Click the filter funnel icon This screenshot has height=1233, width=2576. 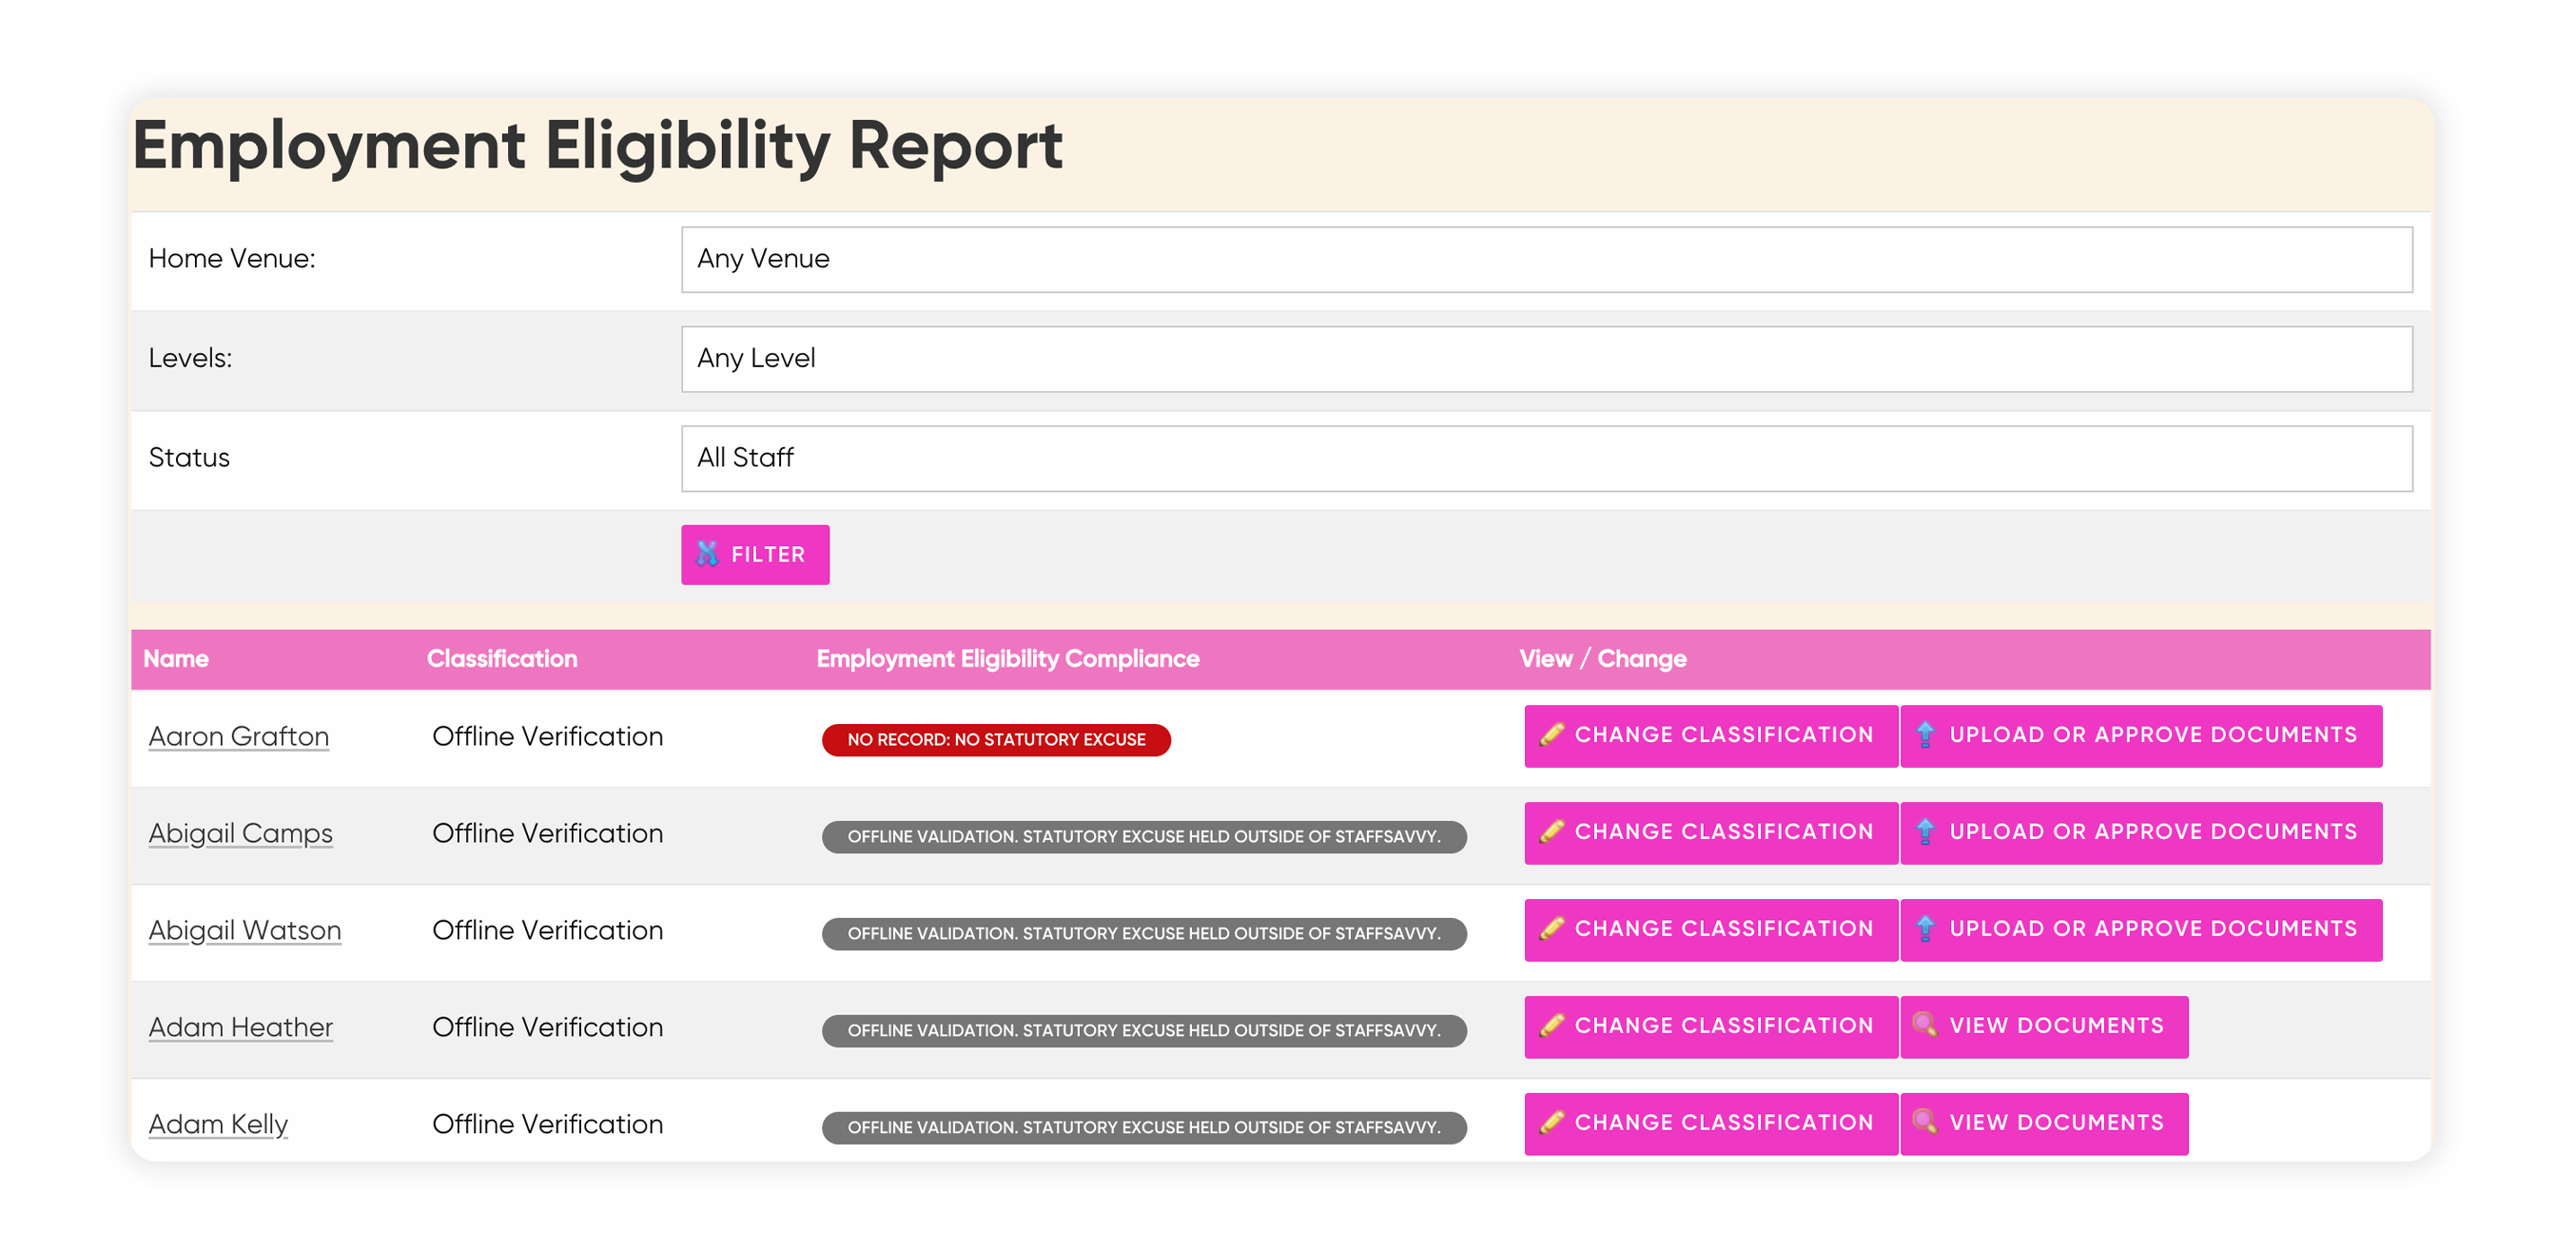[x=707, y=554]
